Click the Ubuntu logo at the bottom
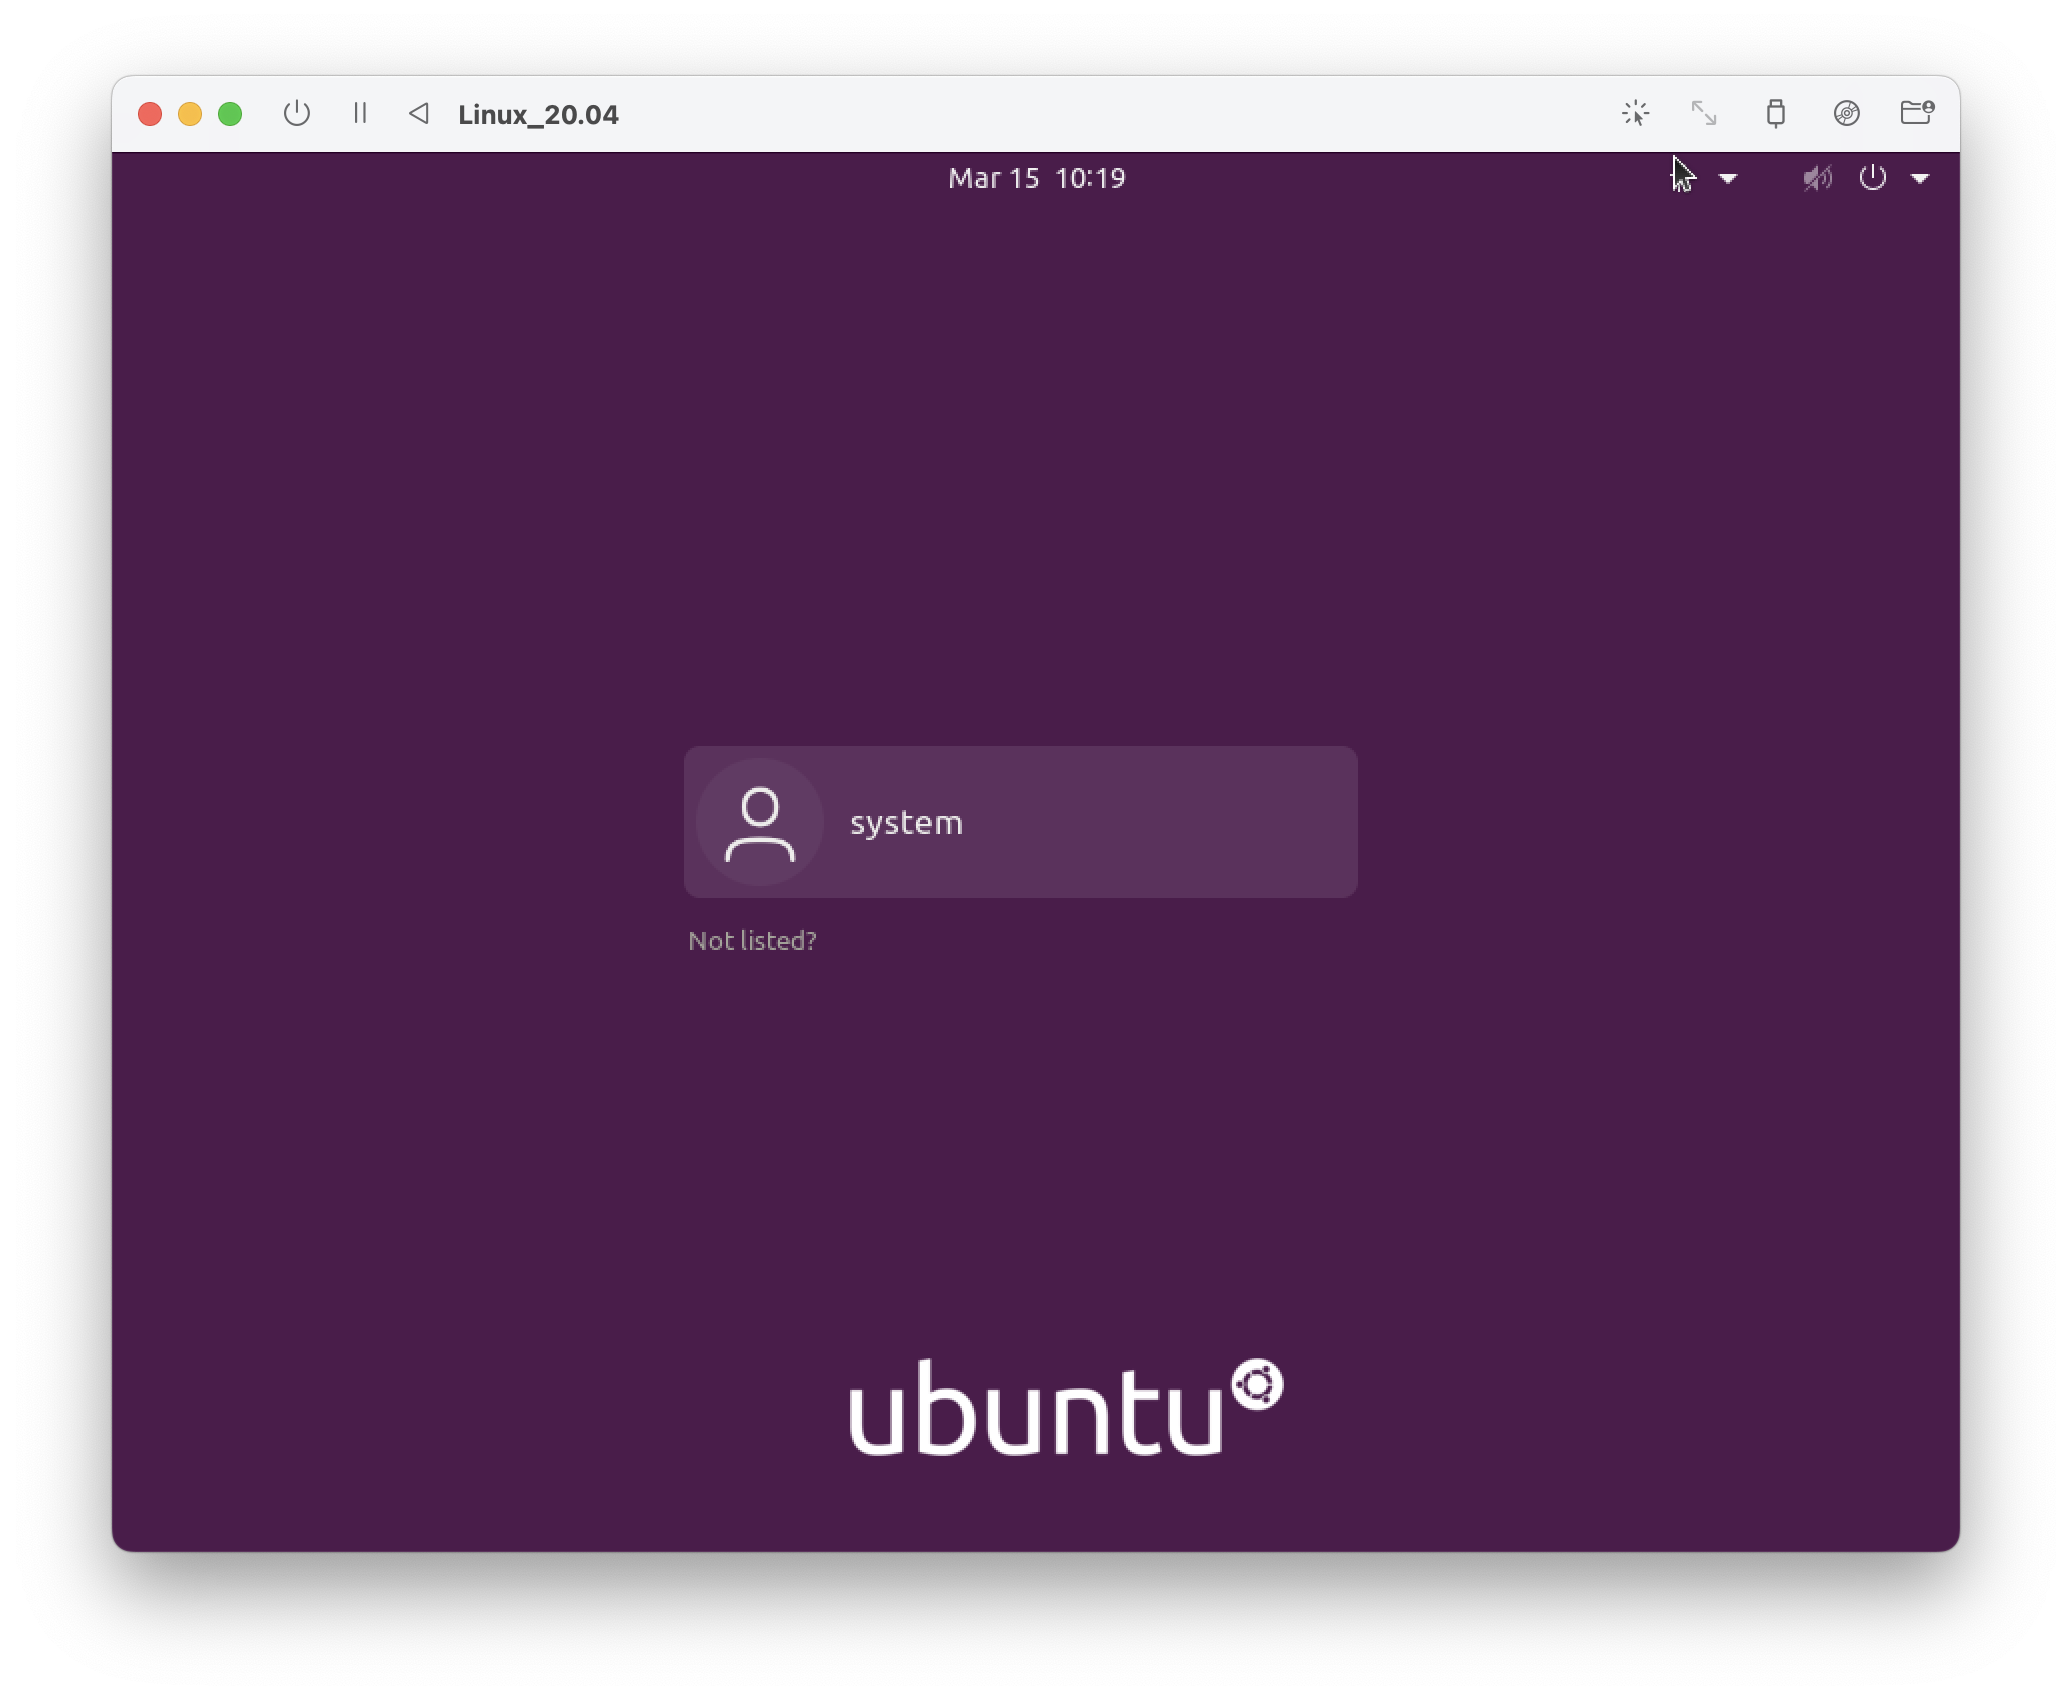This screenshot has width=2072, height=1700. (1065, 1407)
